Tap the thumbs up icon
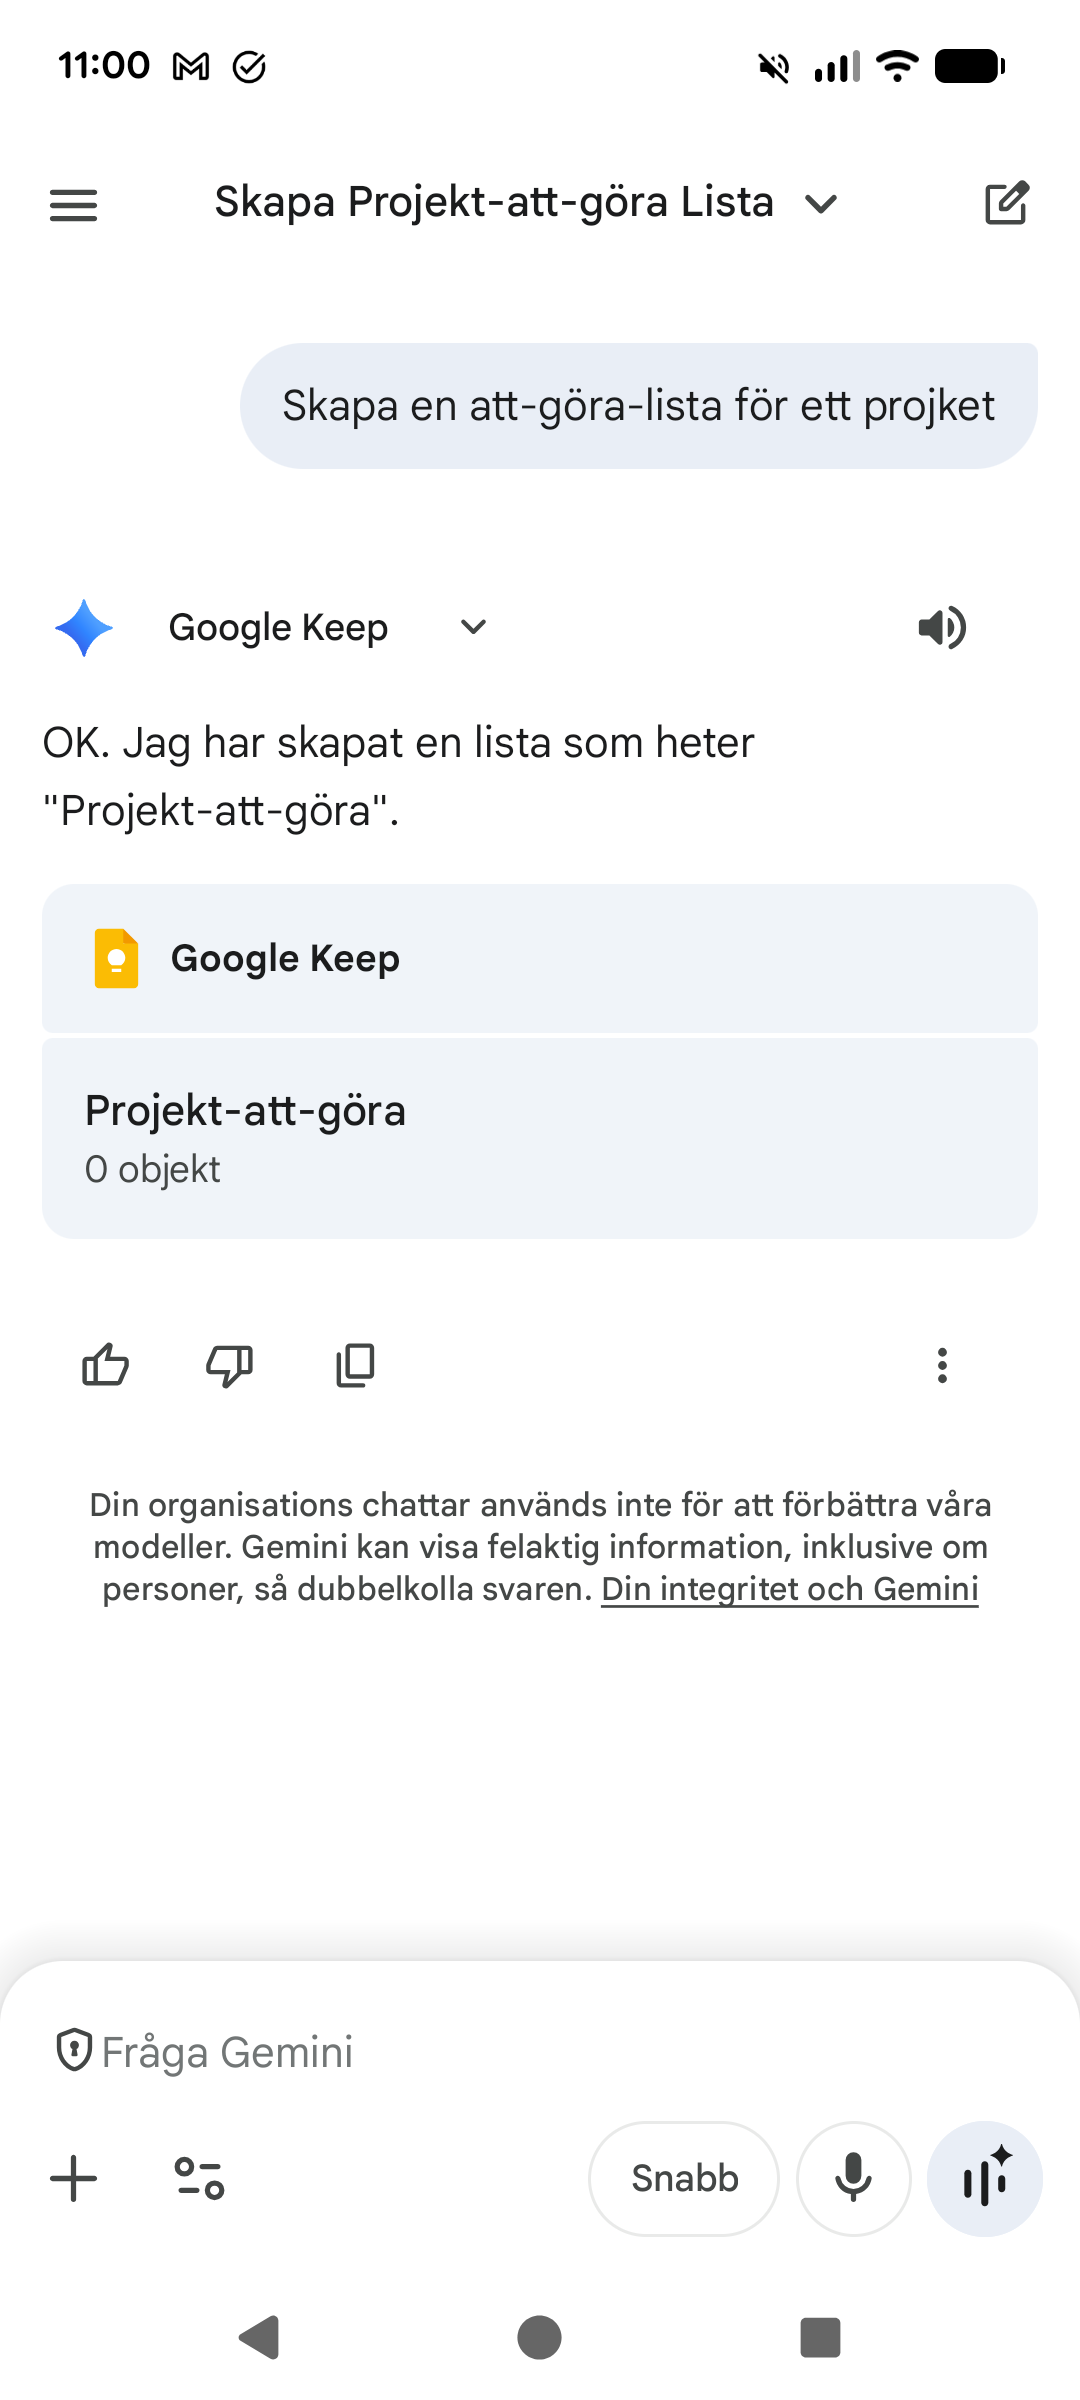Image resolution: width=1080 pixels, height=2400 pixels. 105,1365
